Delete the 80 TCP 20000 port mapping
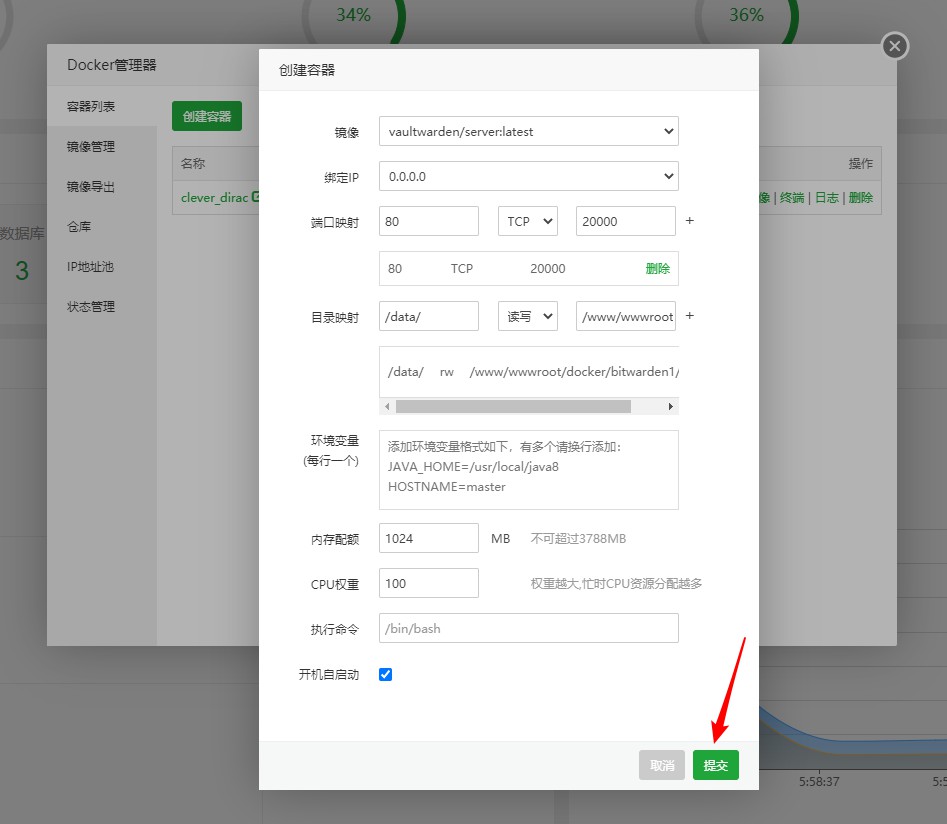 pos(657,269)
